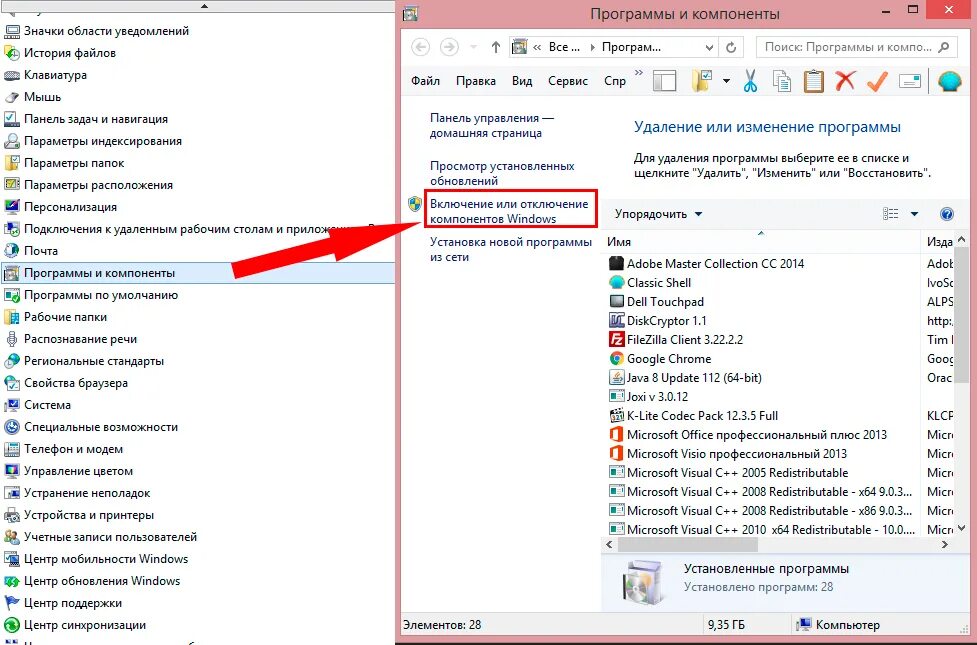The height and width of the screenshot is (645, 977).
Task: Sort by the Имя column header
Action: [760, 242]
